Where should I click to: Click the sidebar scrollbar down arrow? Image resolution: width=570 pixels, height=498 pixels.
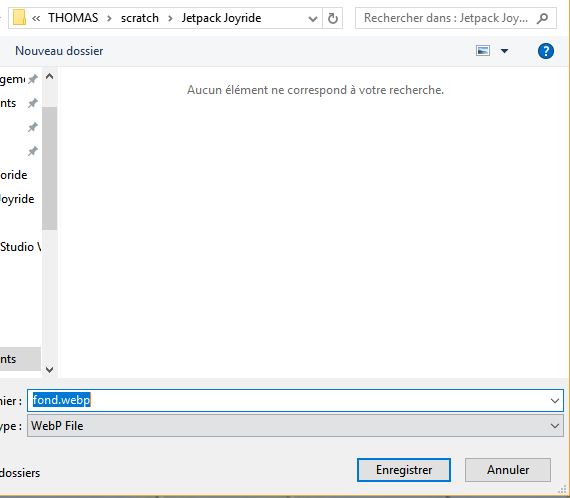(x=49, y=370)
